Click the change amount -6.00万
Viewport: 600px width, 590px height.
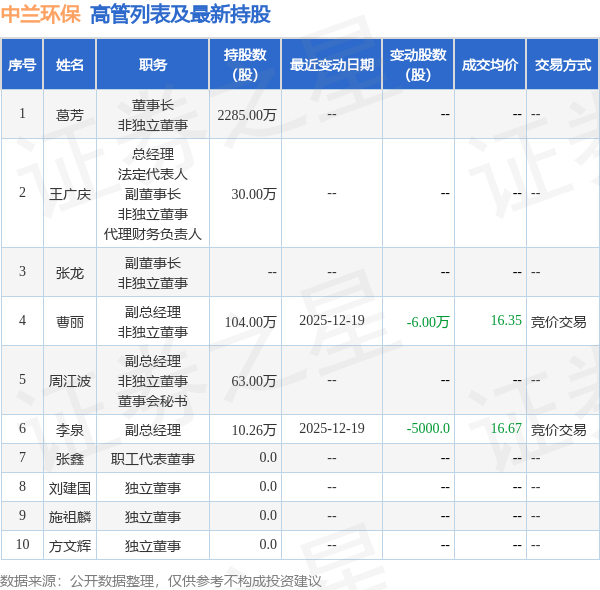point(428,322)
